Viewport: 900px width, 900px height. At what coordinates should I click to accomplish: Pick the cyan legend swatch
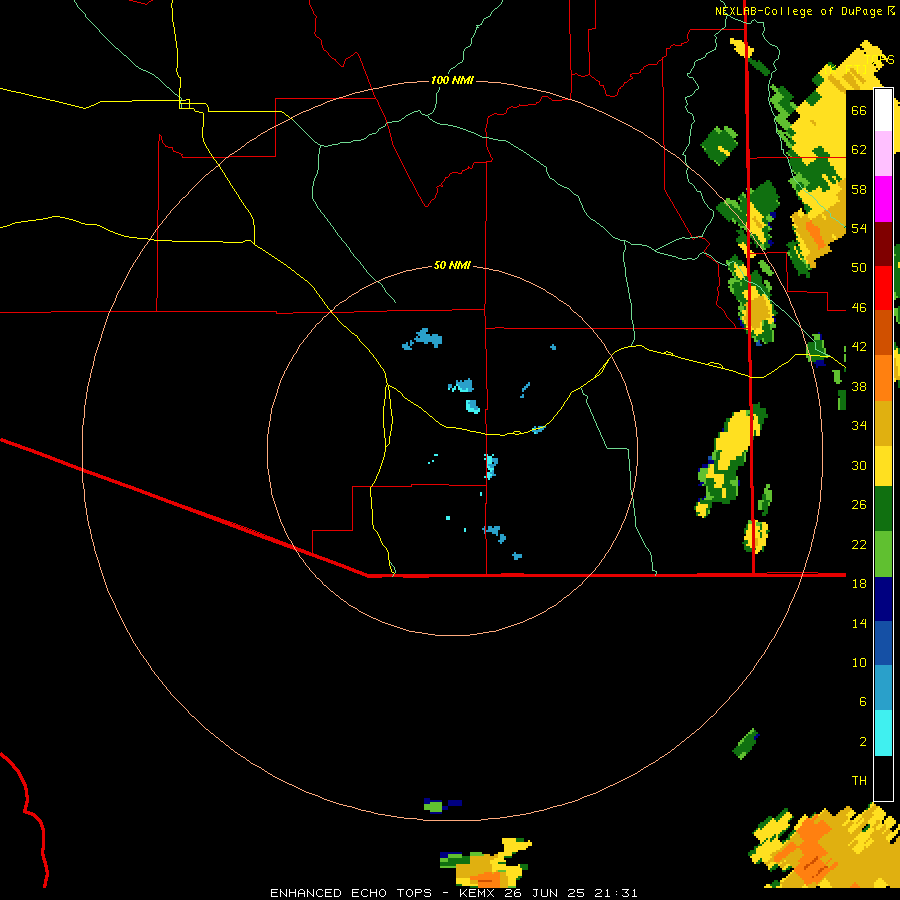(x=883, y=733)
